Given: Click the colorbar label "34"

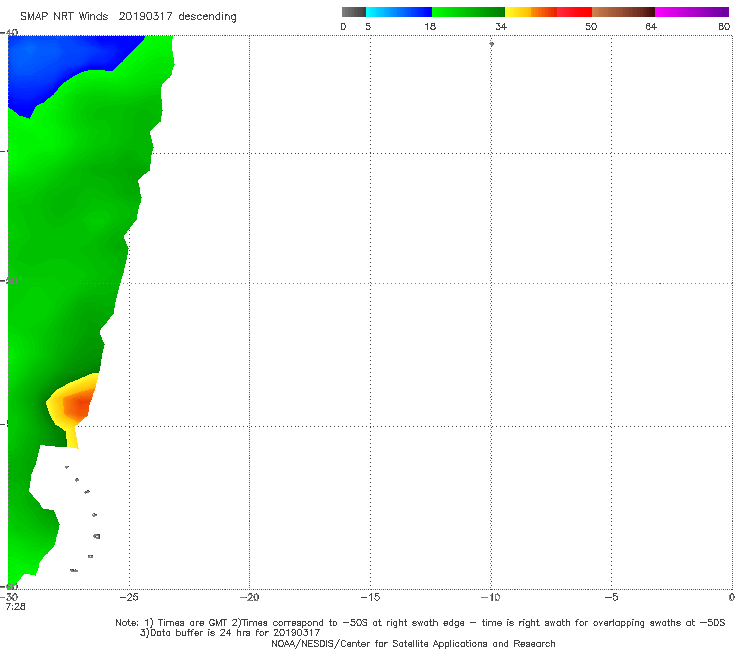Looking at the screenshot, I should (501, 27).
